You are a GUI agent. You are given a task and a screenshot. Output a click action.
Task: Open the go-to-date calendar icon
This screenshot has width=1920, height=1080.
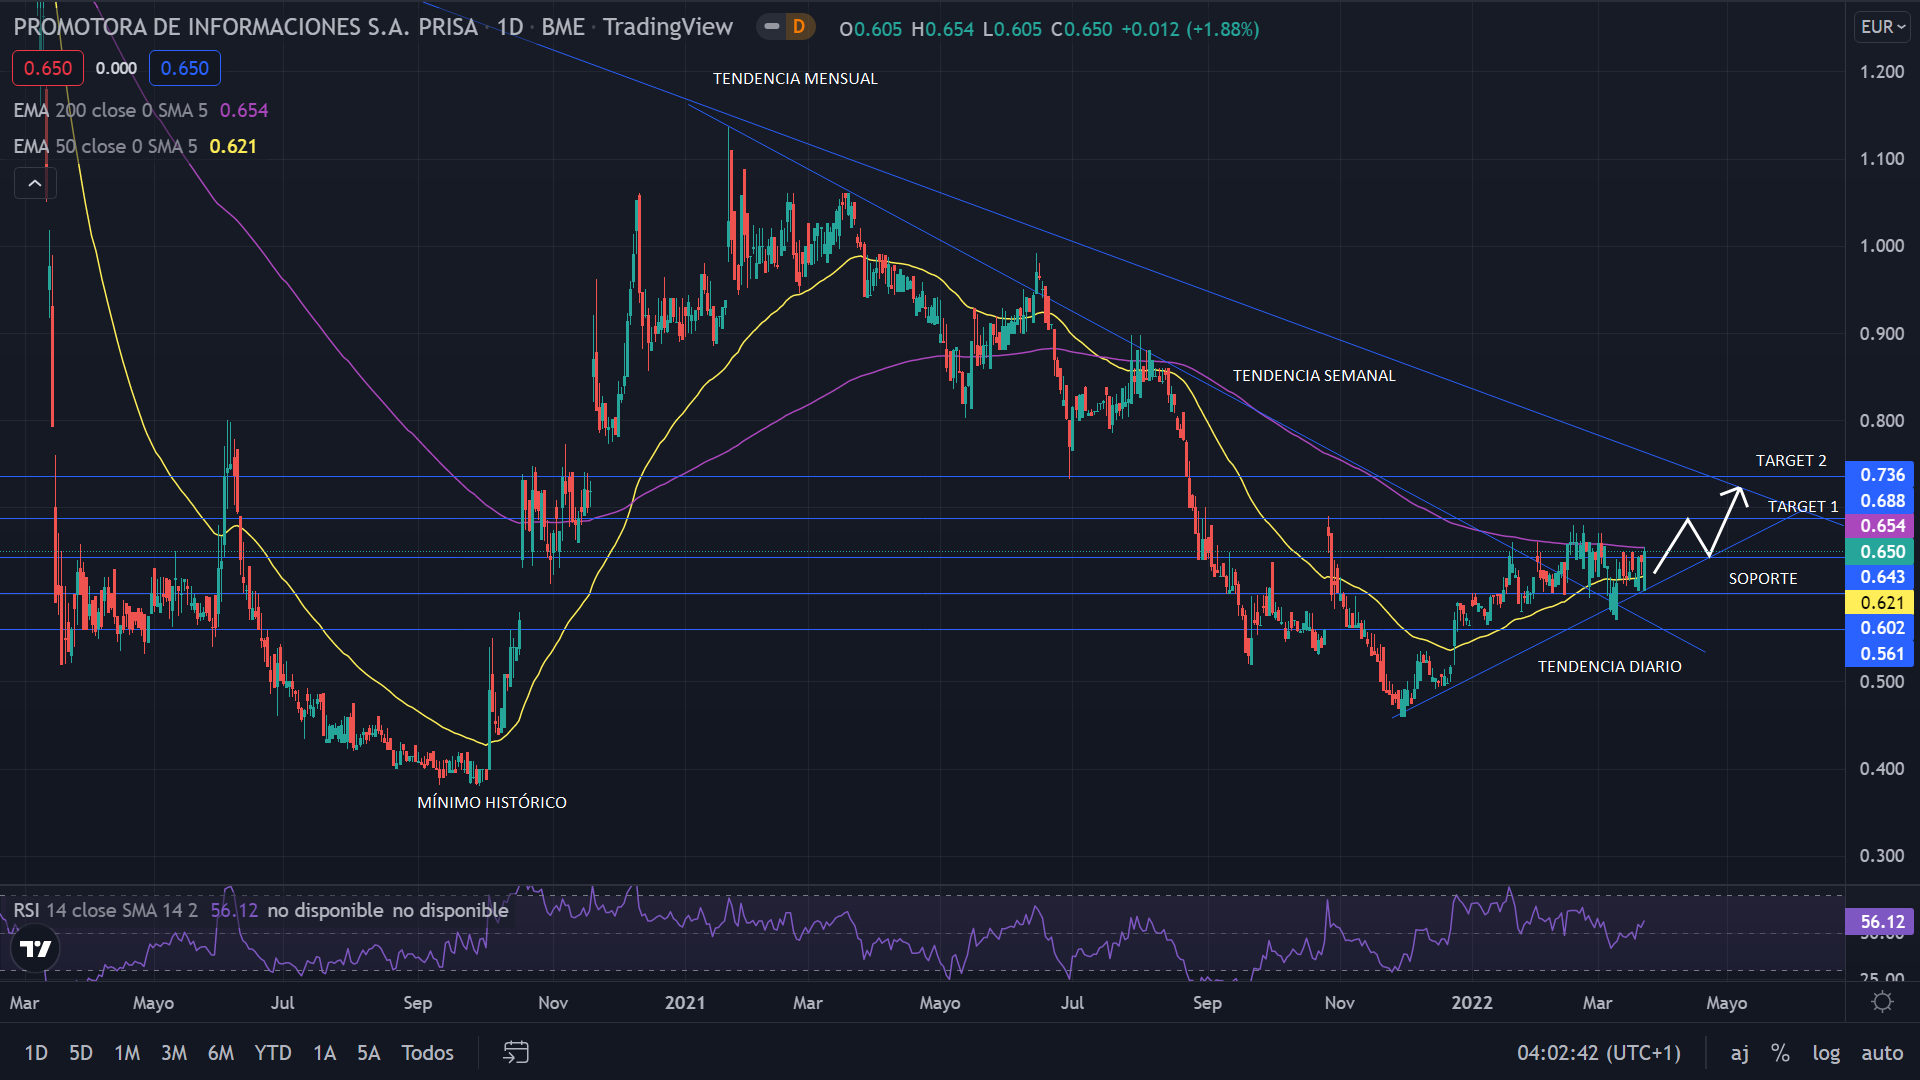(x=516, y=1052)
